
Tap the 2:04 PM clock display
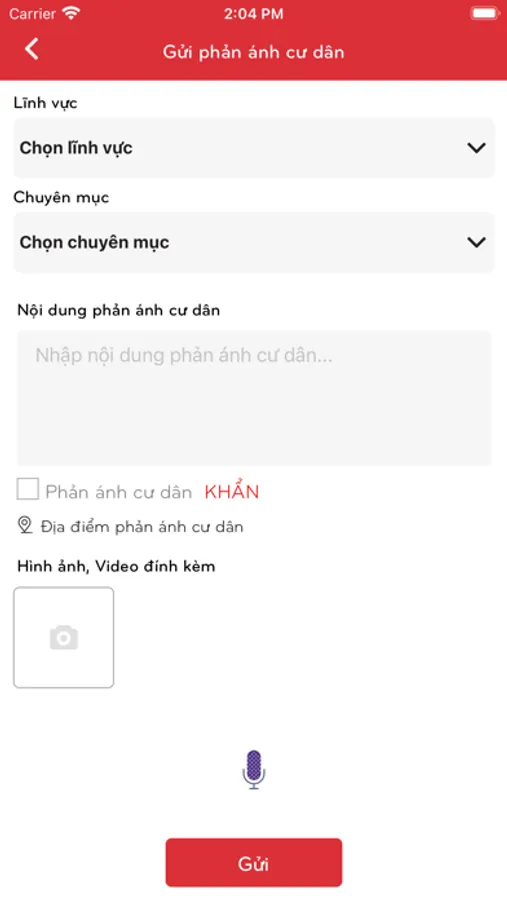(x=253, y=14)
